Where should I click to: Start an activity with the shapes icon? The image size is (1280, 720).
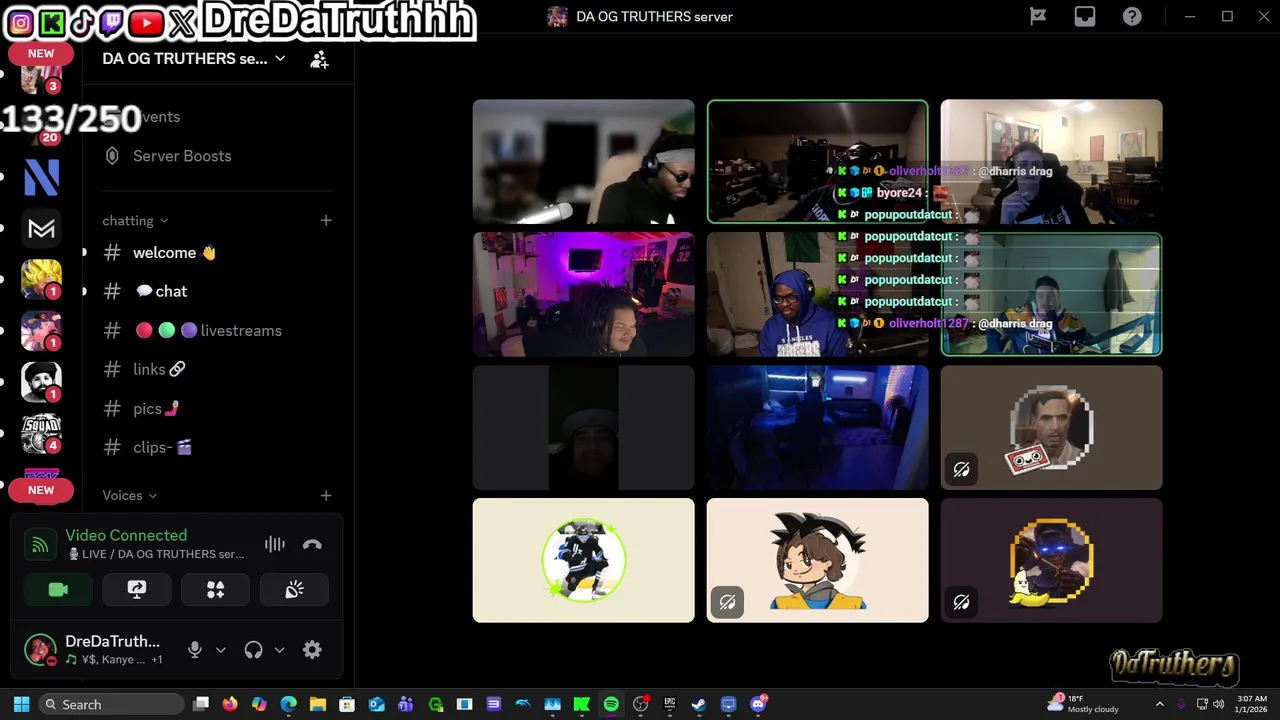(x=215, y=590)
